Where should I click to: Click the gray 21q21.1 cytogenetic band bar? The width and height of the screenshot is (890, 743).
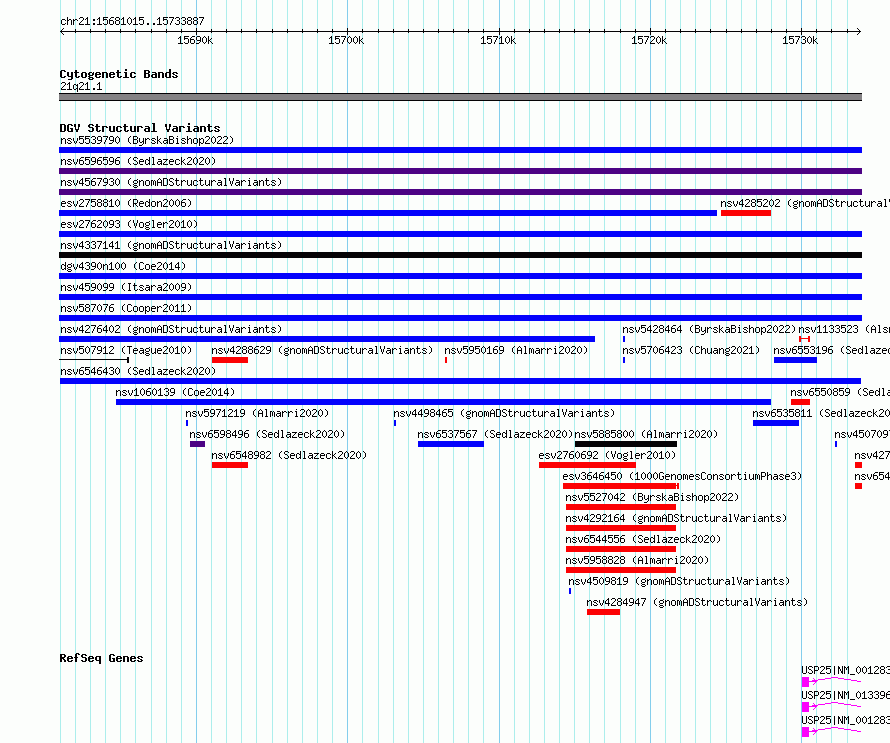coord(460,97)
